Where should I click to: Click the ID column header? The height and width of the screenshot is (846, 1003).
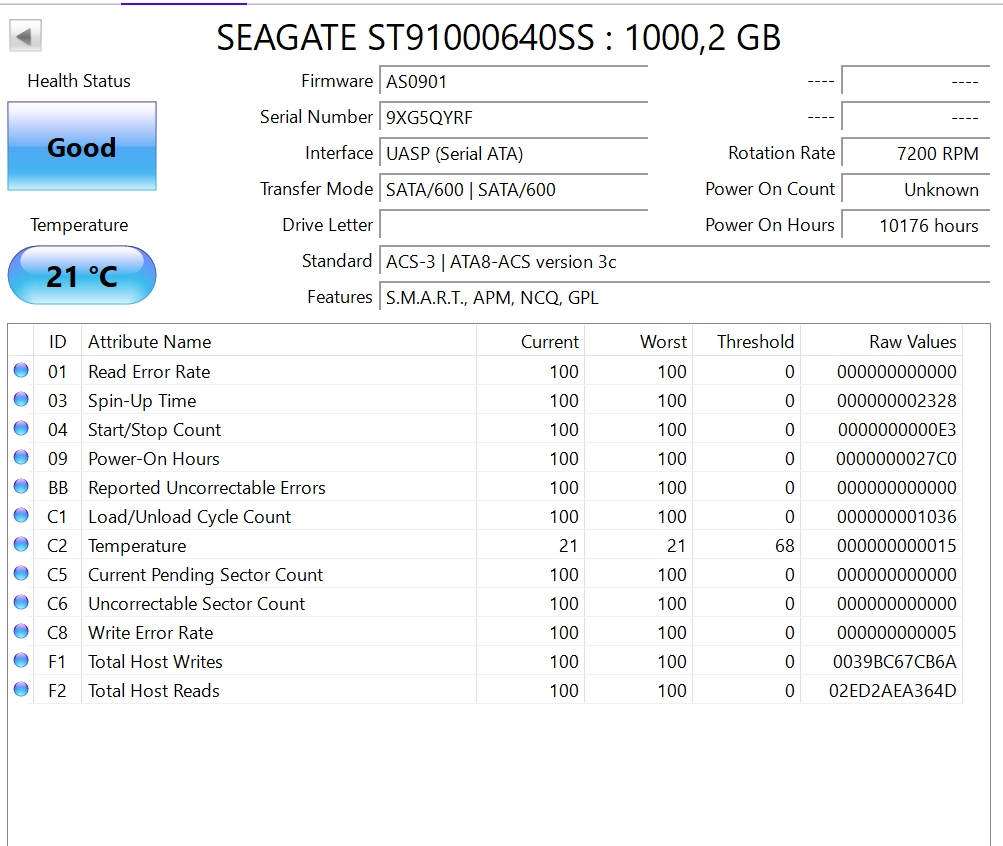pyautogui.click(x=58, y=341)
